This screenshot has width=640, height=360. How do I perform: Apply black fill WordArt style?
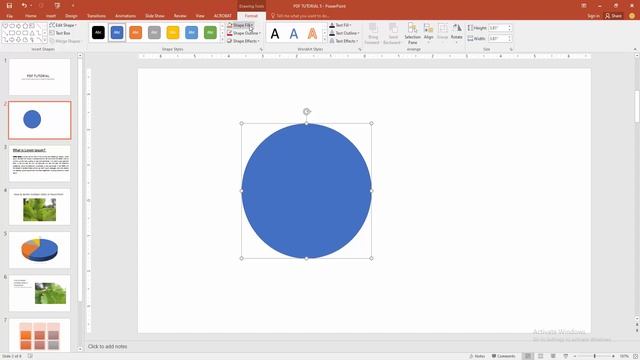click(x=275, y=33)
